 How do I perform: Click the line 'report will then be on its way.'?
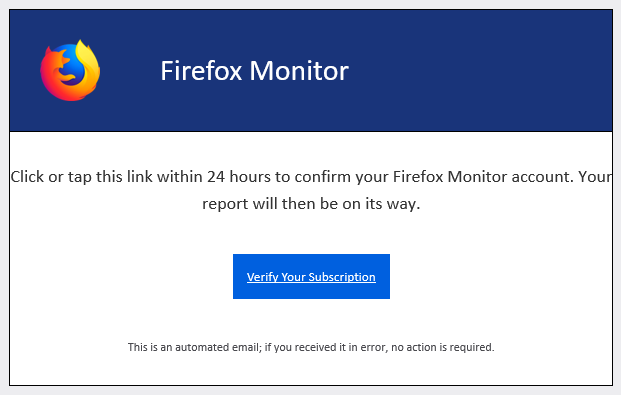pyautogui.click(x=311, y=204)
